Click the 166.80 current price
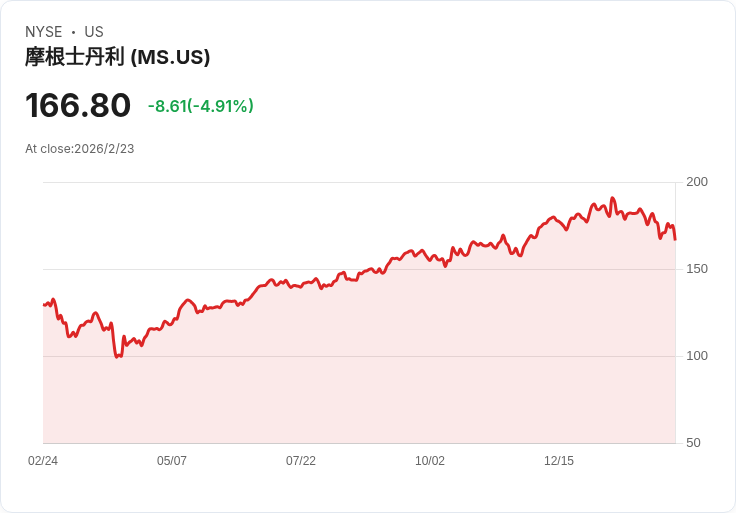The image size is (736, 513). tap(78, 105)
